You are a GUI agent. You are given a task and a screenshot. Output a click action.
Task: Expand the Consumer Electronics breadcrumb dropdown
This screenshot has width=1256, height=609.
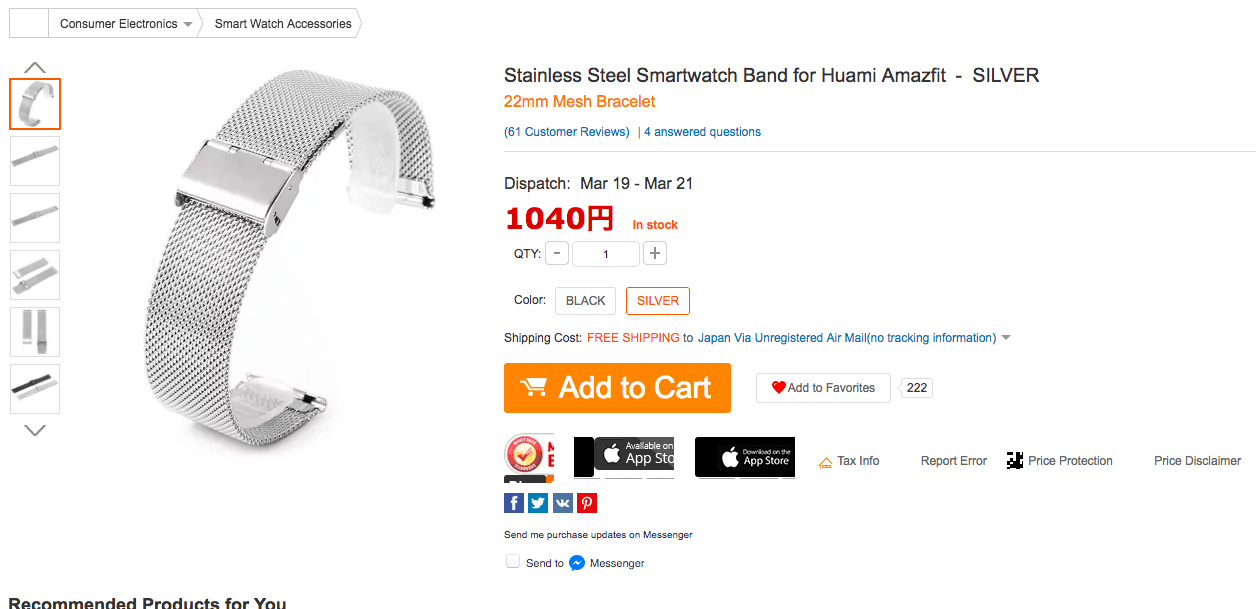pyautogui.click(x=187, y=24)
